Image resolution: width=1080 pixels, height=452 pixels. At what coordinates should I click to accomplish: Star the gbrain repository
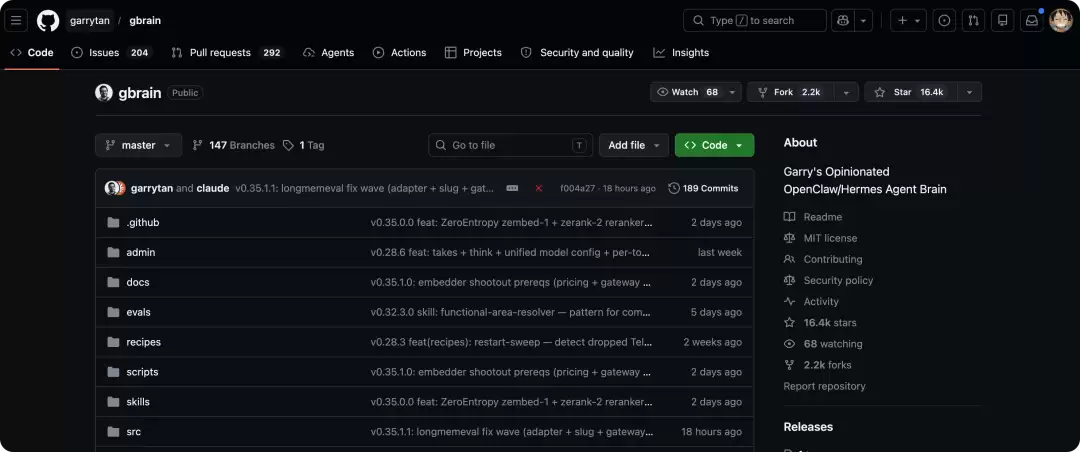pyautogui.click(x=911, y=92)
